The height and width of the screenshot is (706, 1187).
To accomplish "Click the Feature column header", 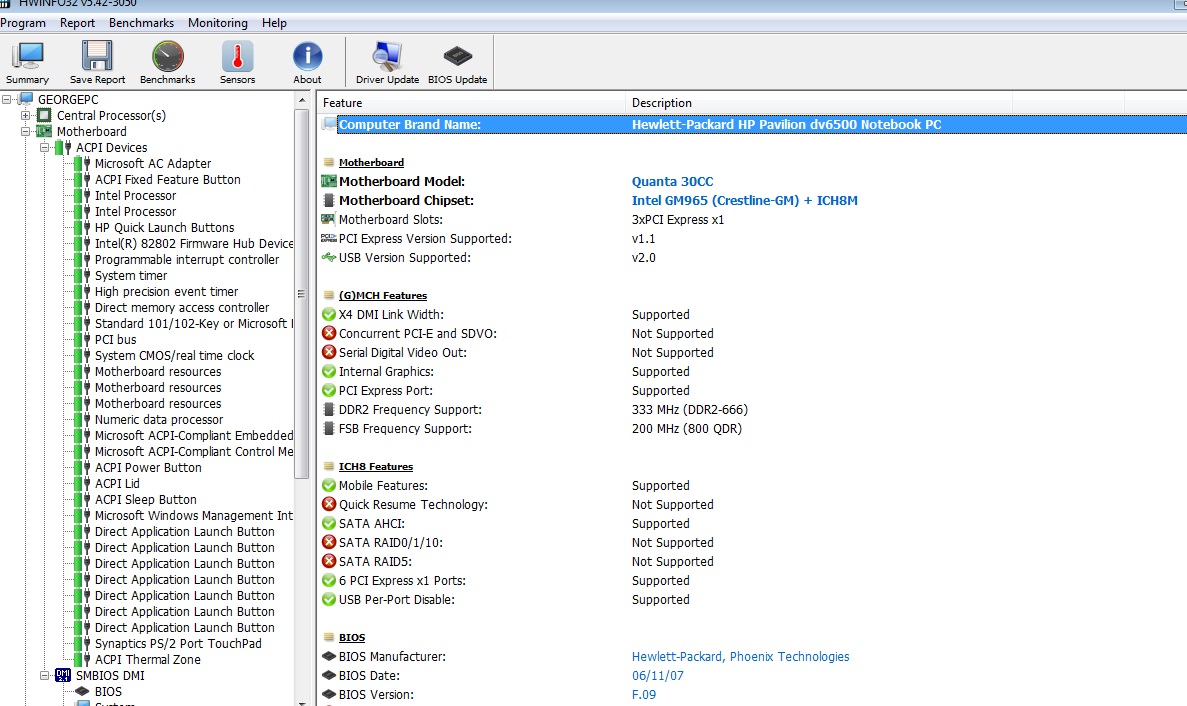I will pyautogui.click(x=471, y=103).
